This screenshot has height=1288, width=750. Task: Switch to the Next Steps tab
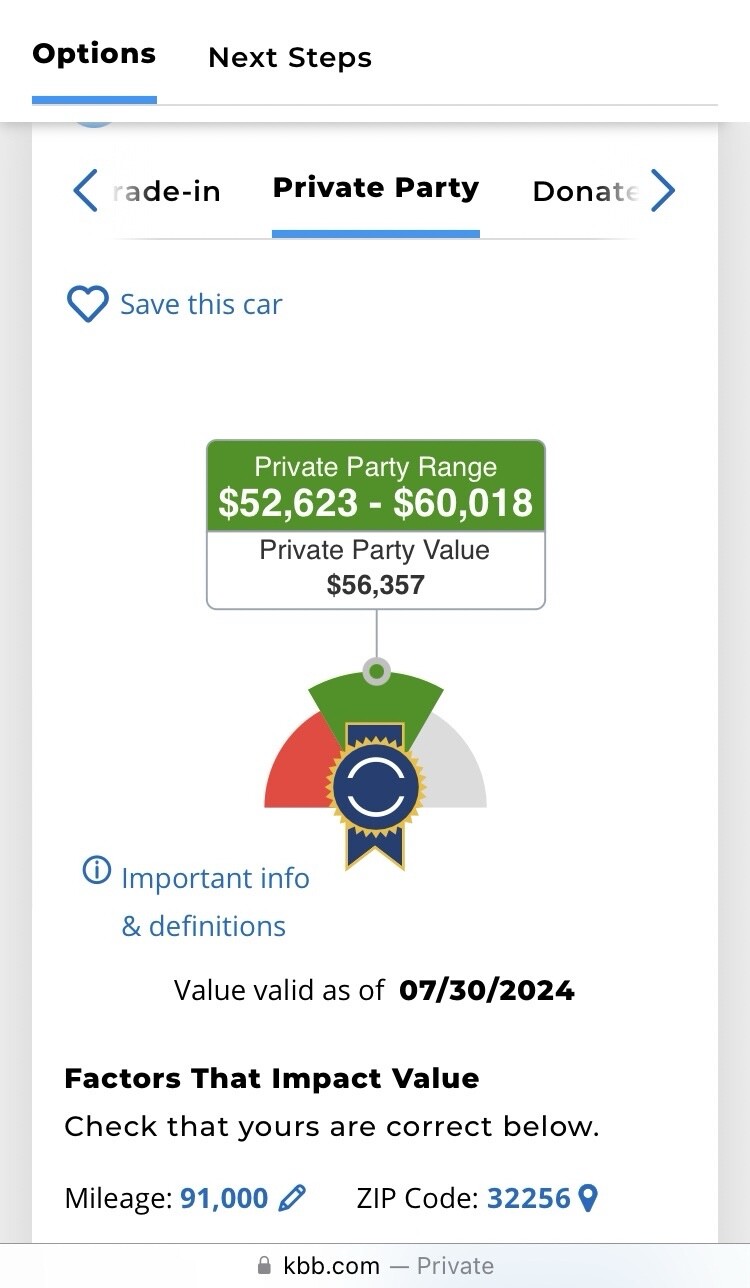[289, 58]
